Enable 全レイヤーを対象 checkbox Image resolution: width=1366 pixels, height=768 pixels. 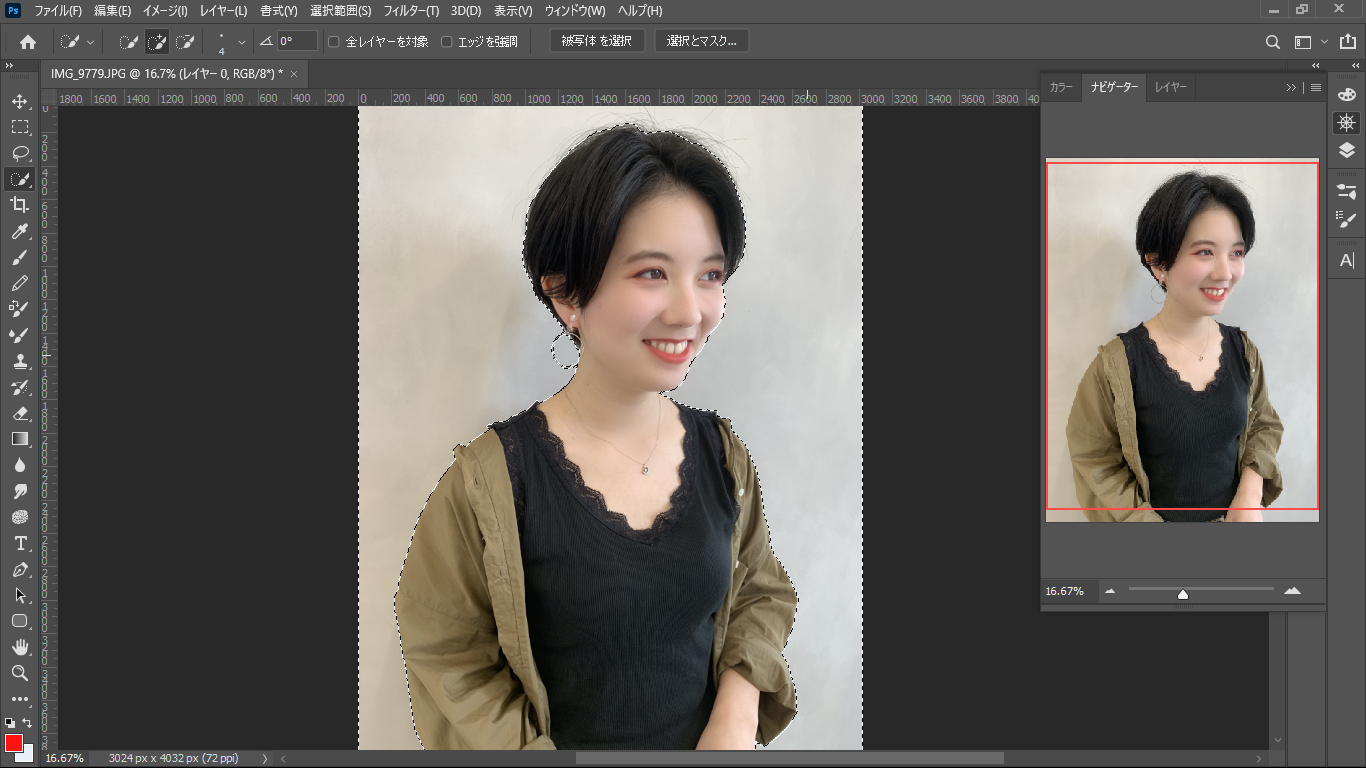[334, 42]
